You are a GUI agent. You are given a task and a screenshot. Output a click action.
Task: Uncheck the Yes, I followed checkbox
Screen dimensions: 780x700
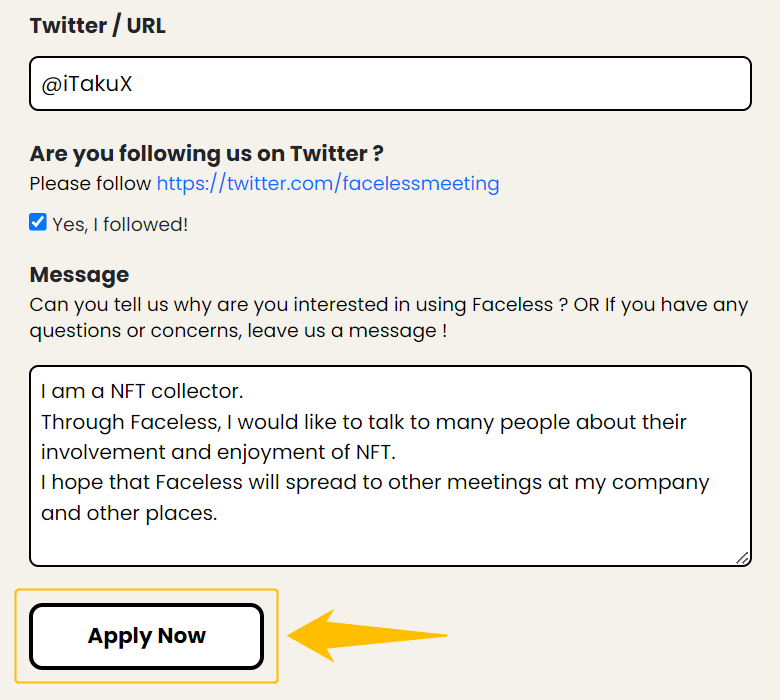[38, 222]
